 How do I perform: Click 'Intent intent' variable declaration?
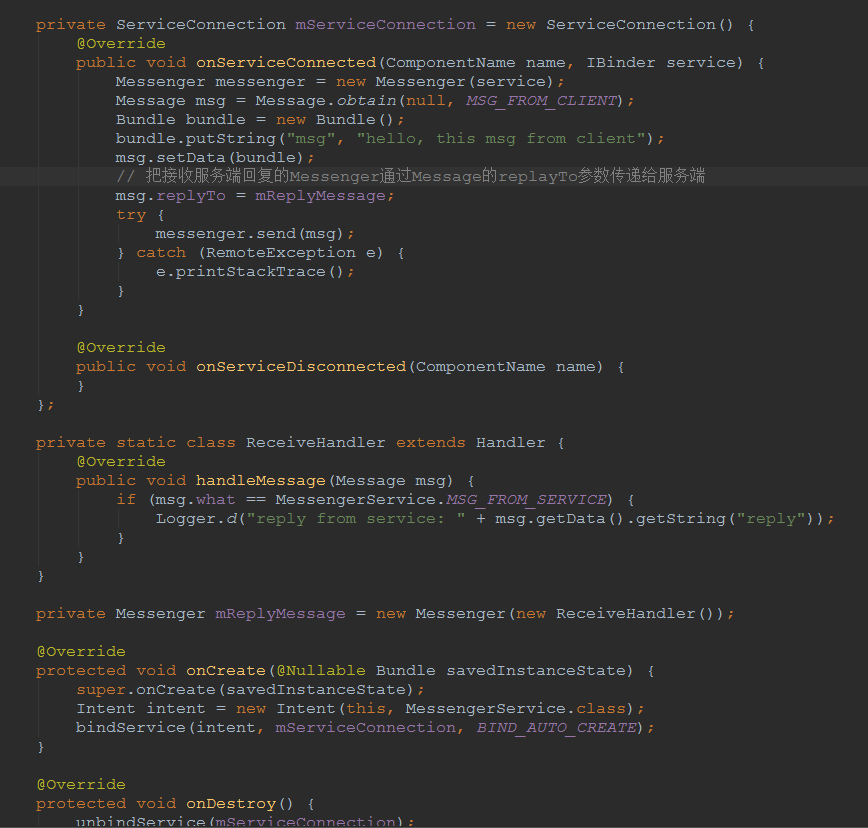point(141,708)
